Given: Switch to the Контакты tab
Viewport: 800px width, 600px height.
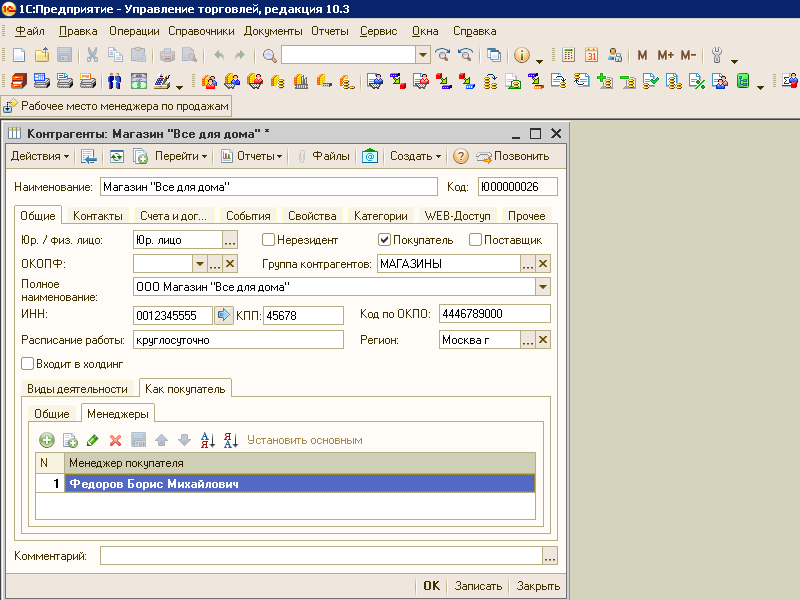Looking at the screenshot, I should point(97,216).
